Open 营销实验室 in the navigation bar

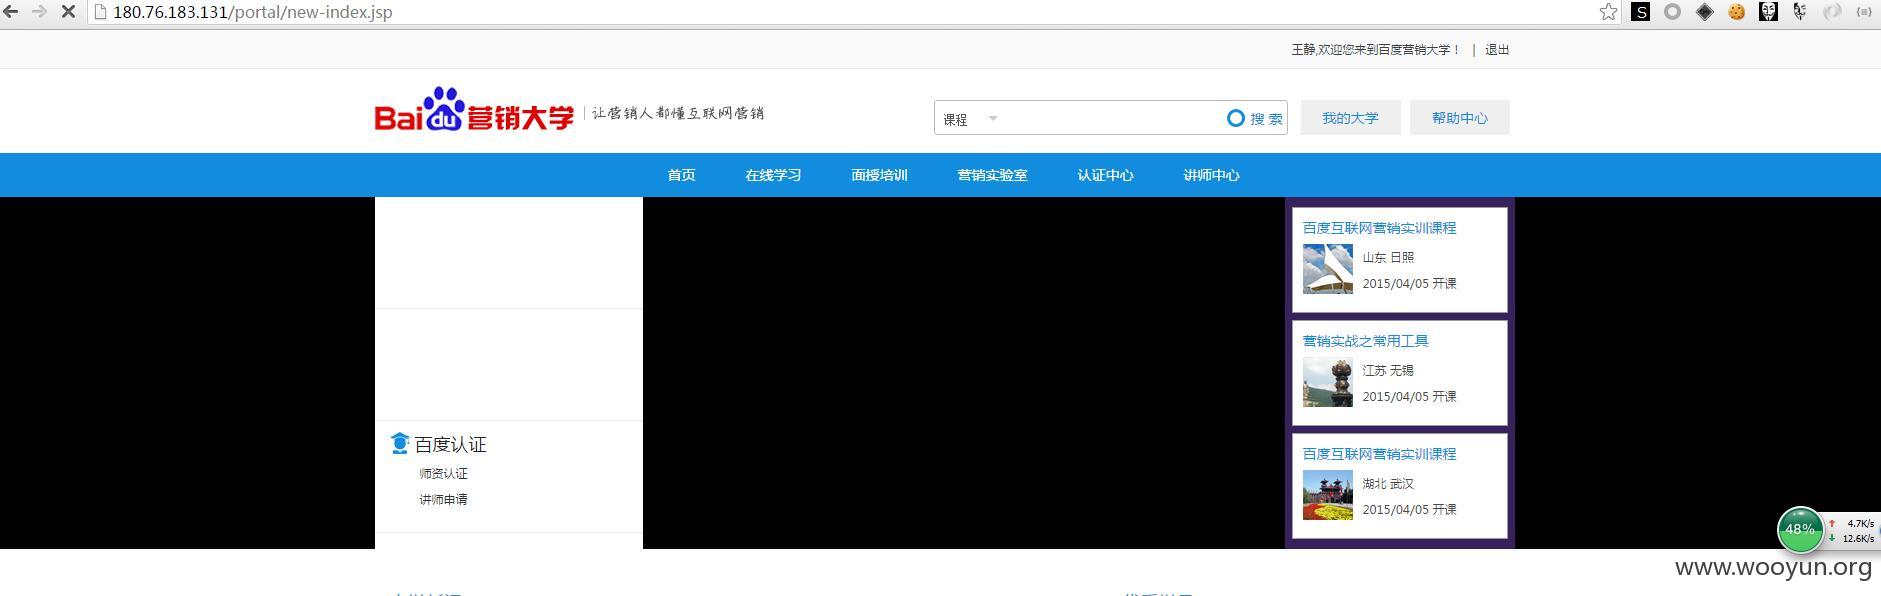(x=992, y=175)
